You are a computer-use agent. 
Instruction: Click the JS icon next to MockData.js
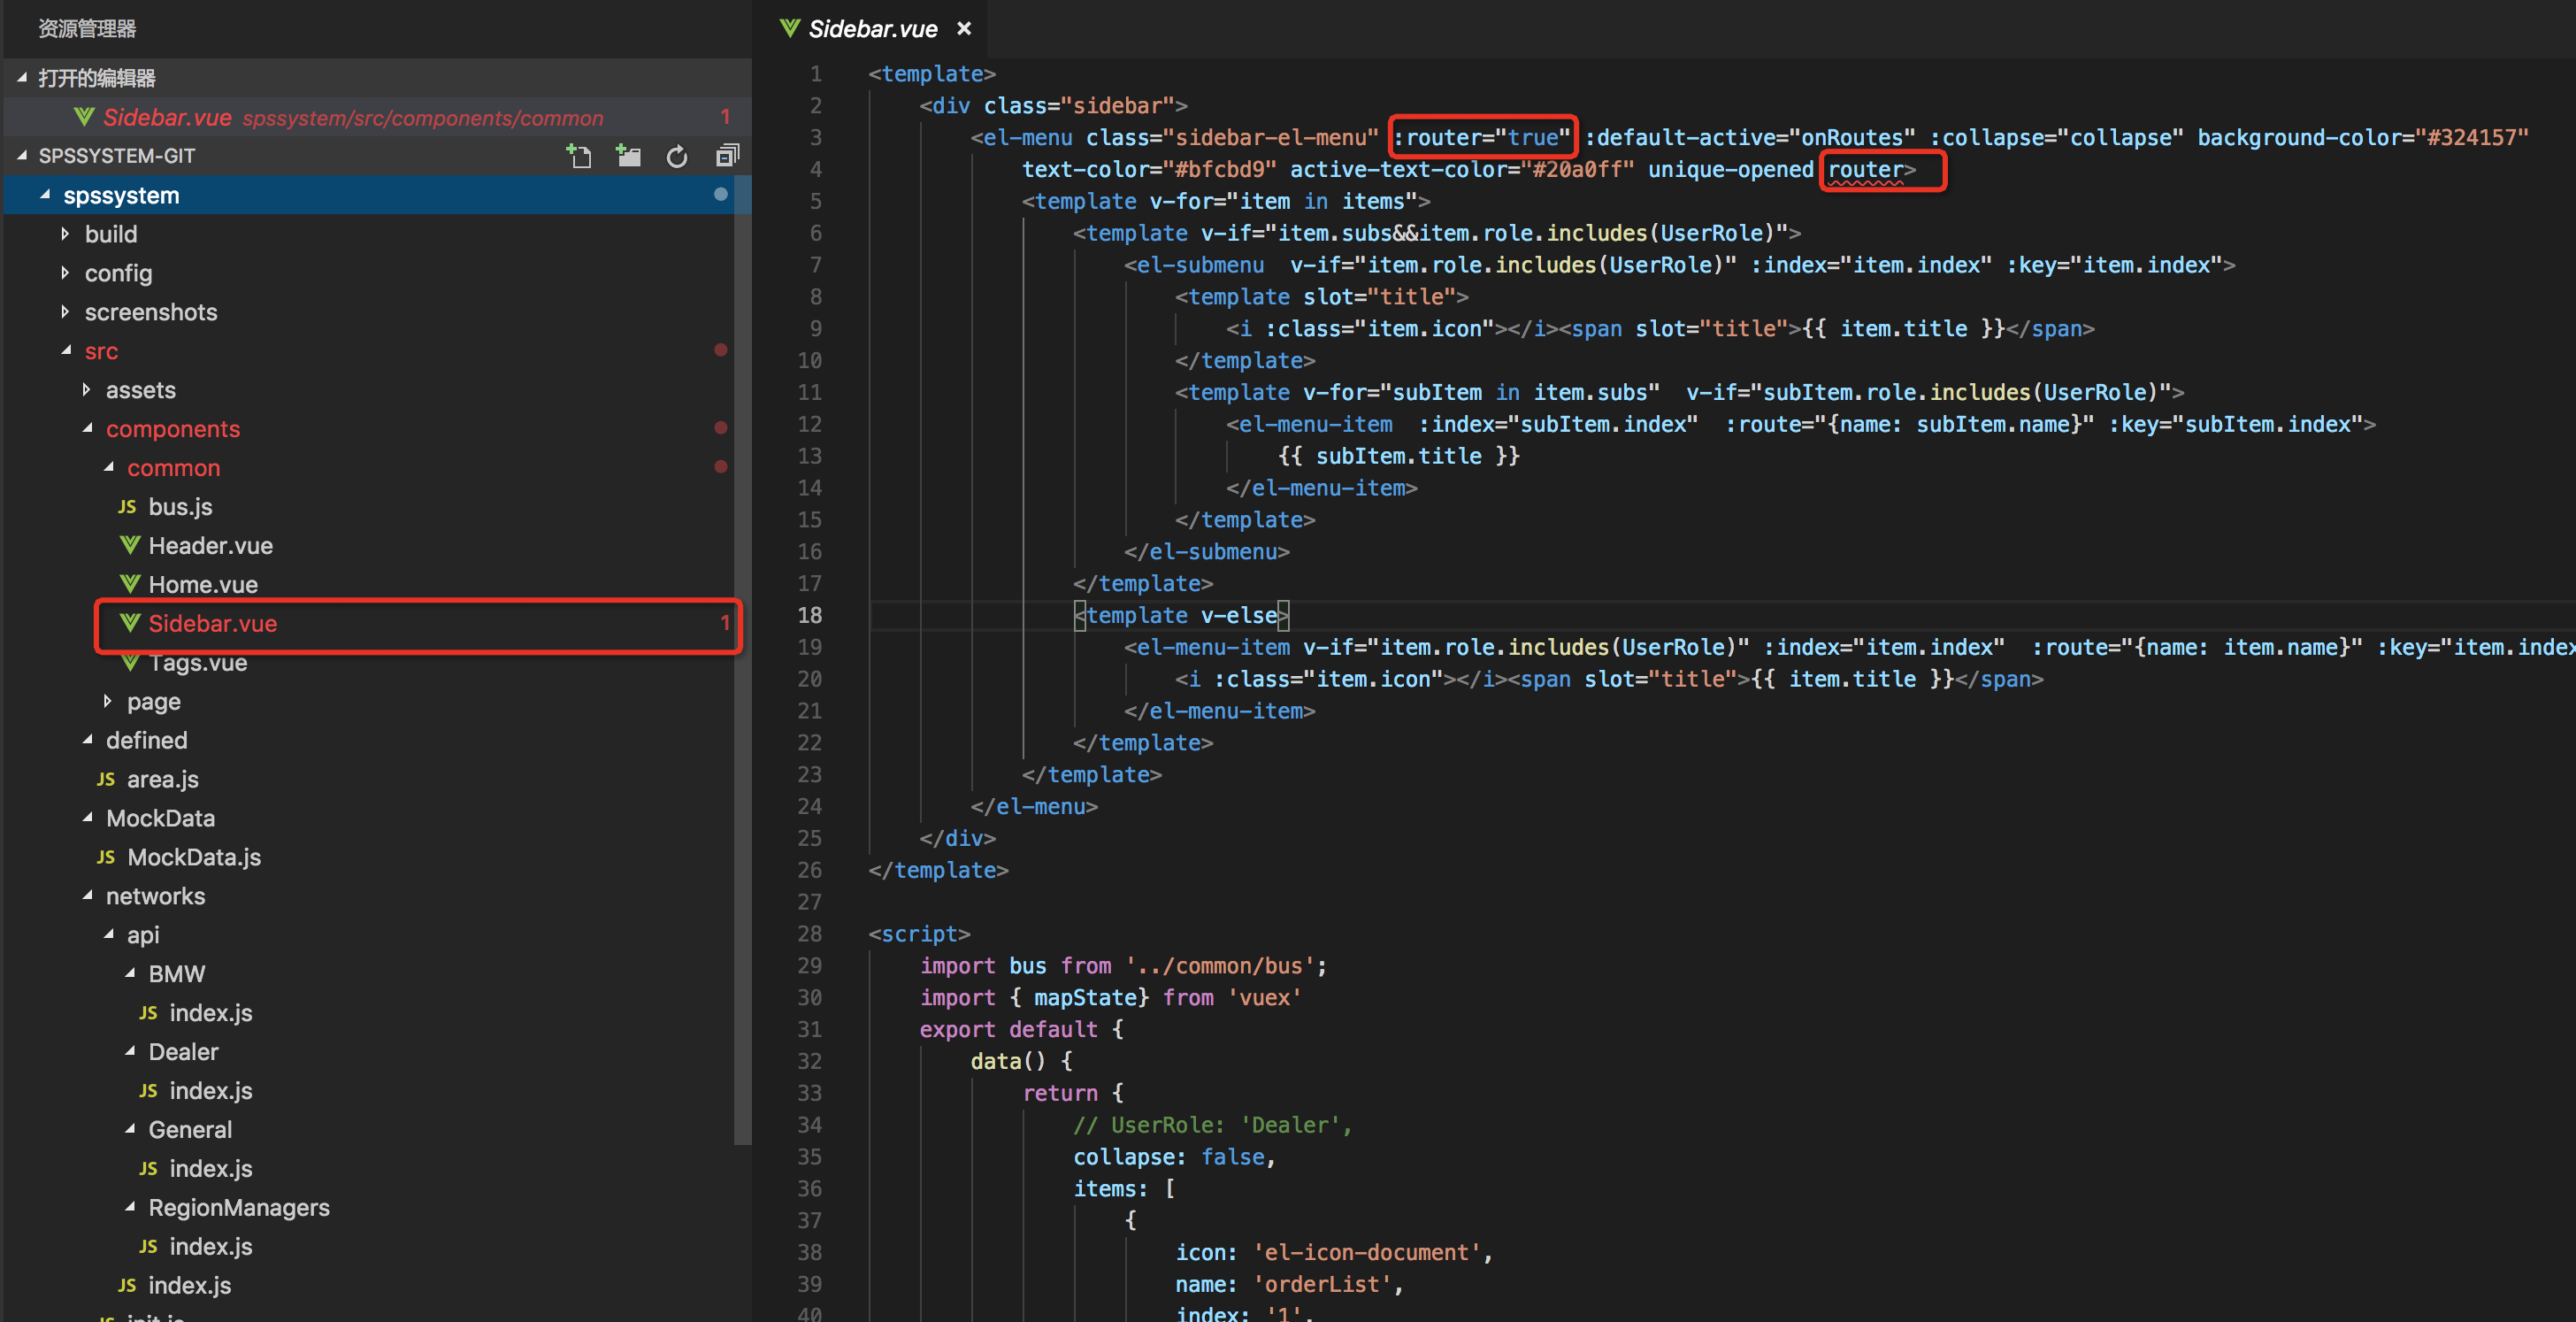tap(106, 857)
